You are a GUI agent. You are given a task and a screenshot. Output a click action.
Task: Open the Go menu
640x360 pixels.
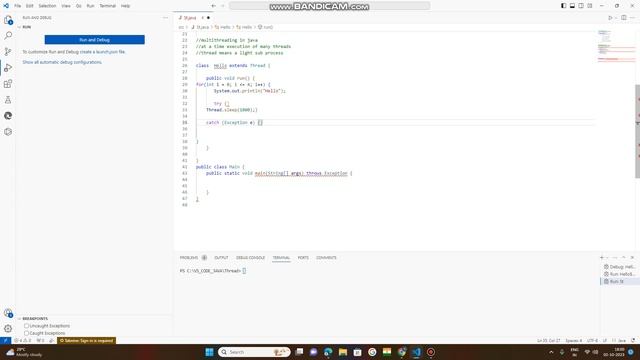coord(78,6)
